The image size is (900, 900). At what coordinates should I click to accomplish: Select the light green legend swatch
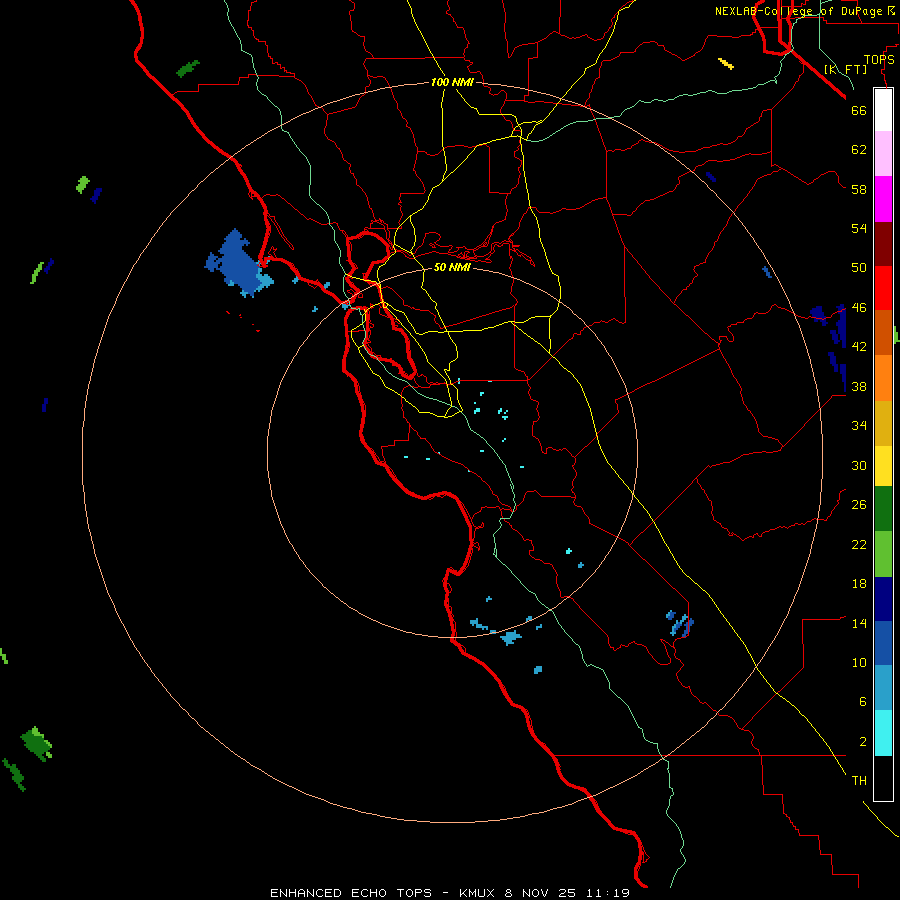[883, 554]
